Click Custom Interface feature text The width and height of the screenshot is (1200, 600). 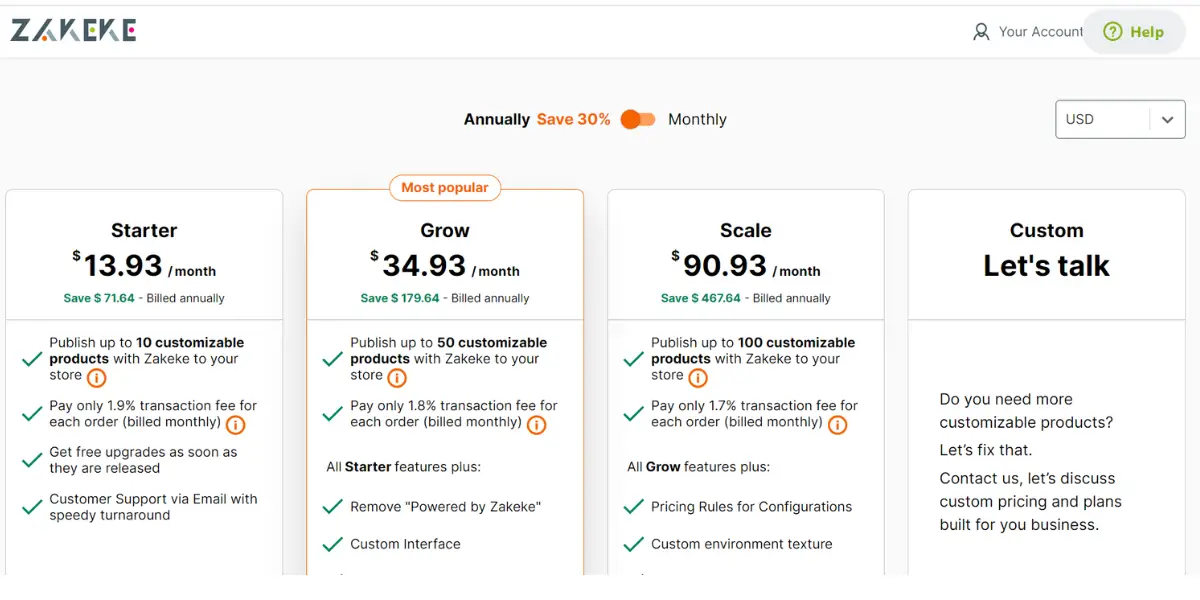405,544
